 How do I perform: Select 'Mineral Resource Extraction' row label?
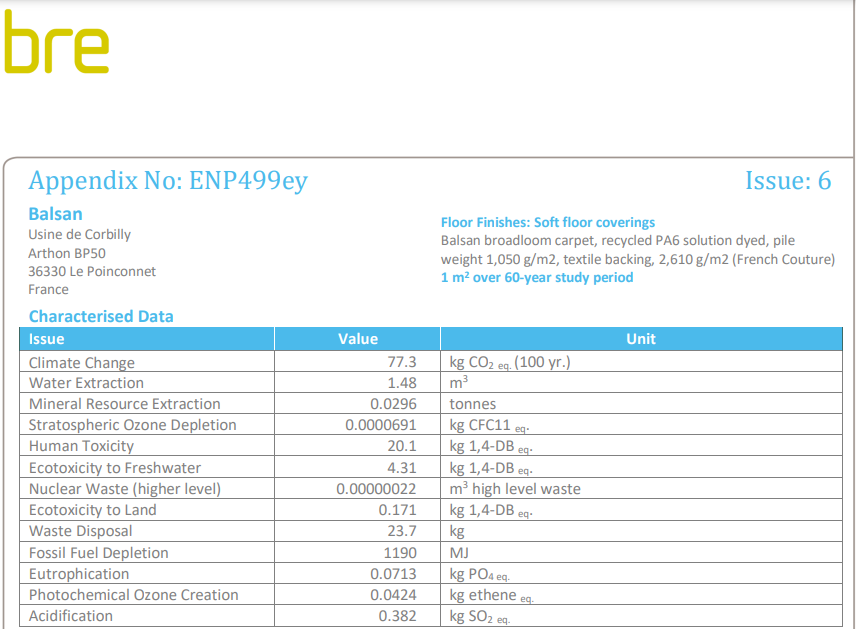(x=124, y=404)
